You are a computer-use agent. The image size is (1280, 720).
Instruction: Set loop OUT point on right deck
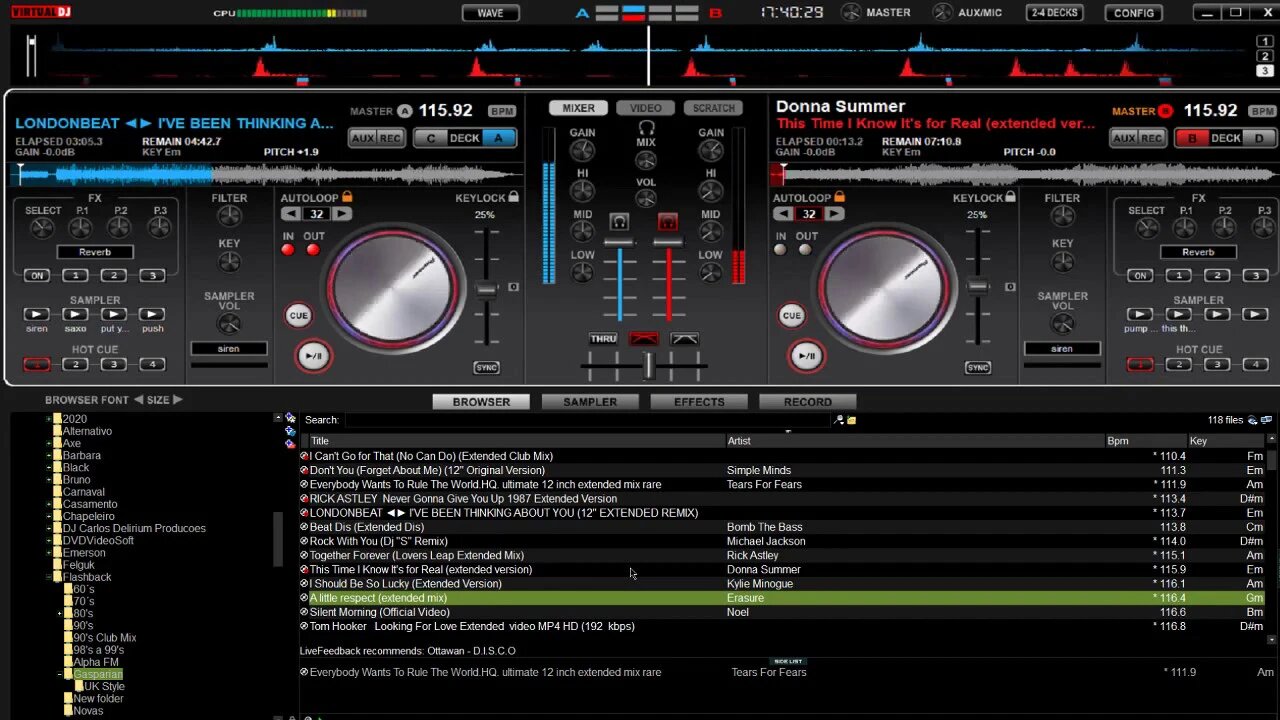[x=805, y=249]
